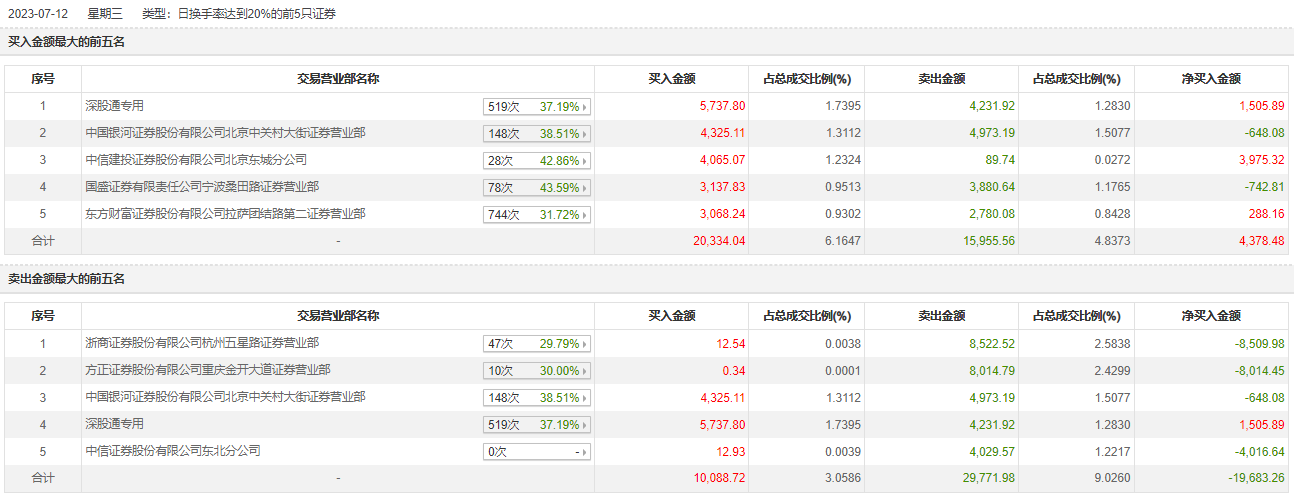Click the 买入金额最大的前五名 section title
Screen dimensions: 1294x497
[x=67, y=42]
